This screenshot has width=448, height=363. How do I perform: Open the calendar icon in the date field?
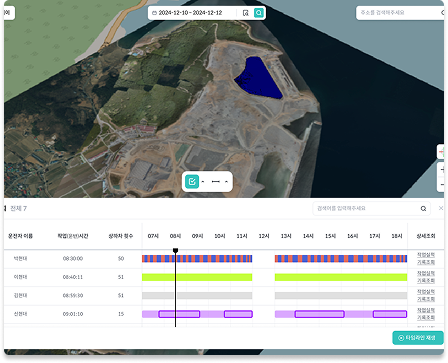154,13
